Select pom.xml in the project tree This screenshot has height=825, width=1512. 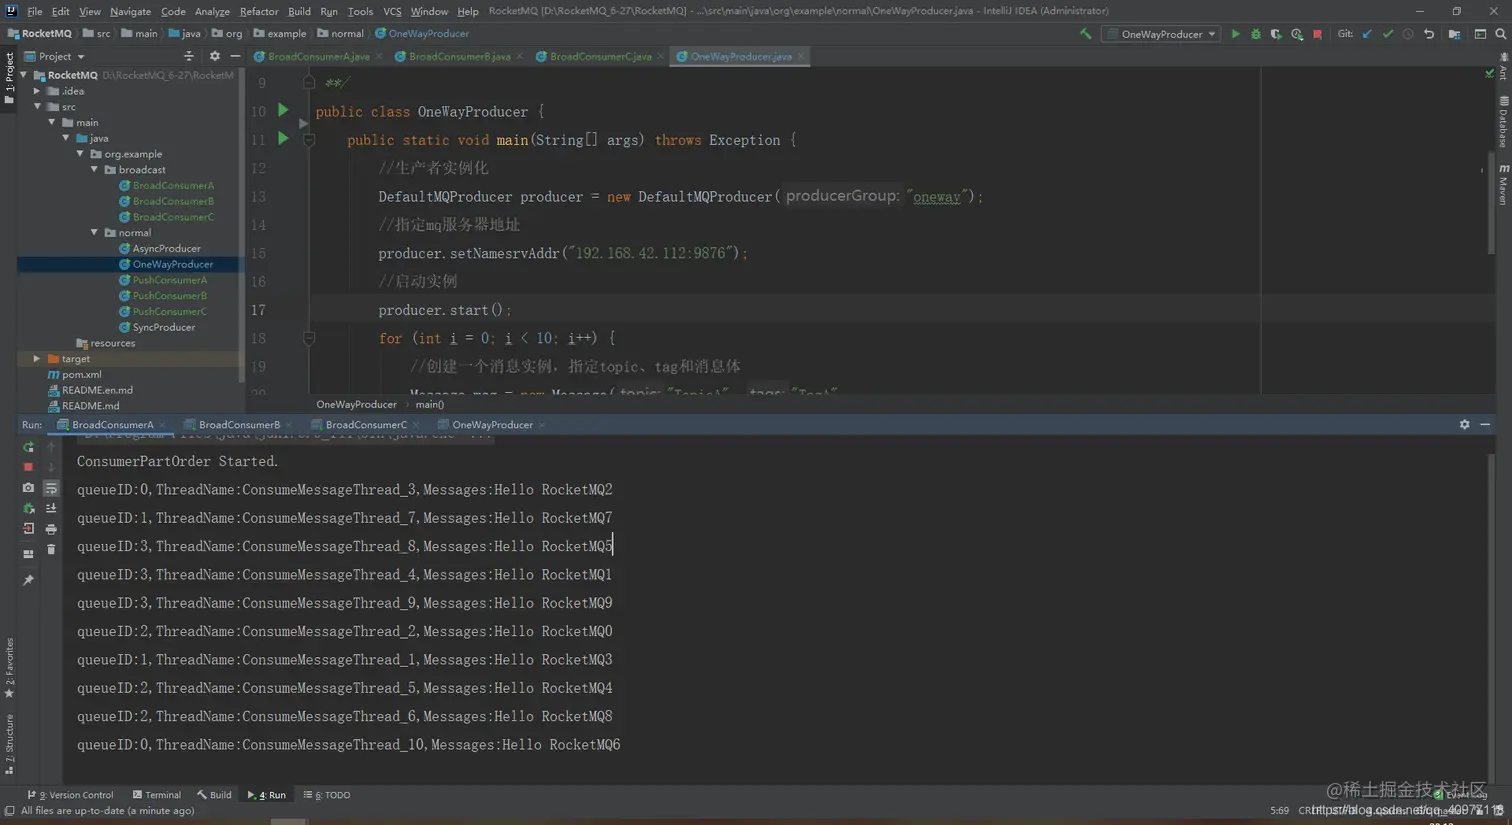[x=81, y=375]
